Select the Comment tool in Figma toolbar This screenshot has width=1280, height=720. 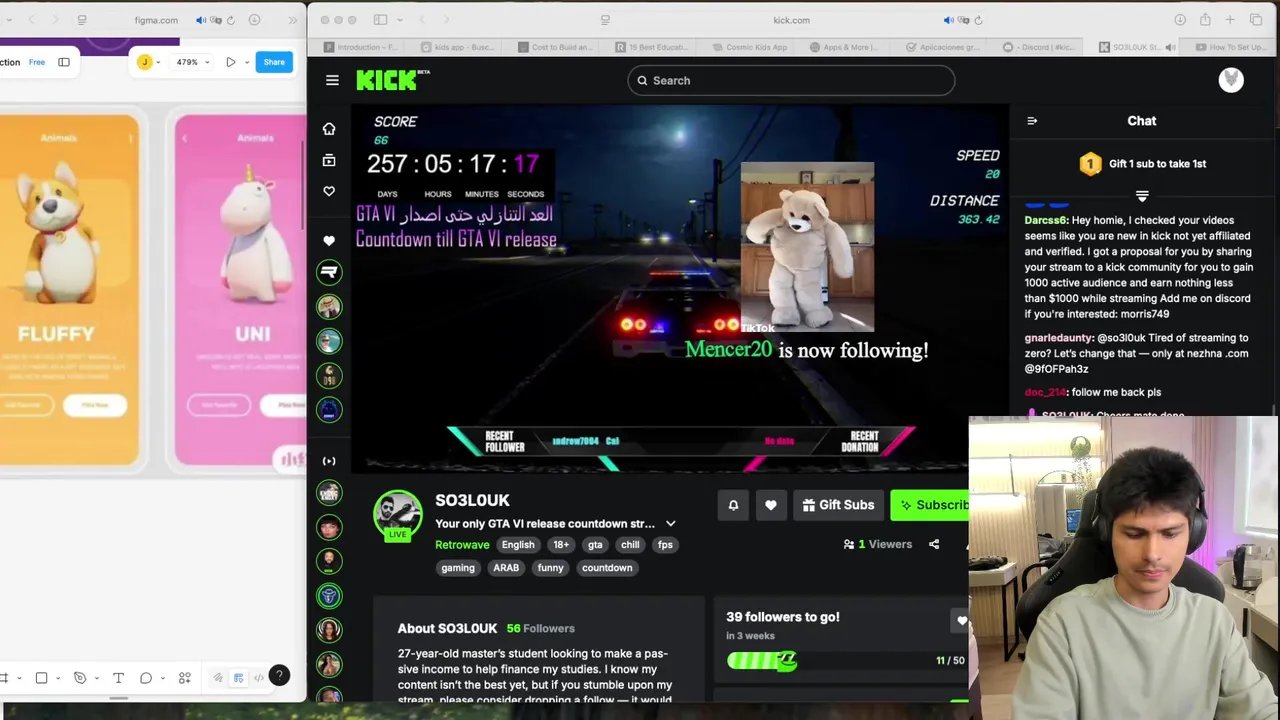pos(146,678)
